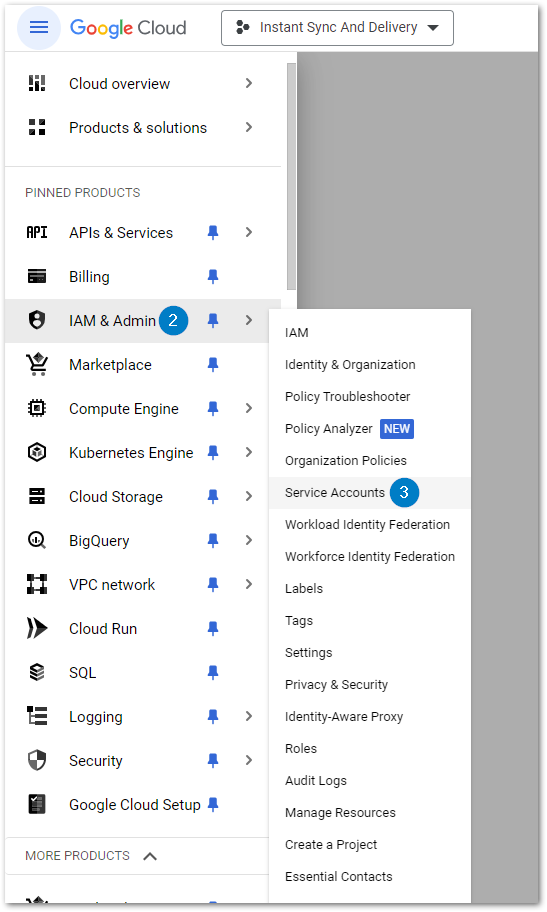Click the hamburger navigation menu icon
Image resolution: width=547 pixels, height=912 pixels.
39,27
